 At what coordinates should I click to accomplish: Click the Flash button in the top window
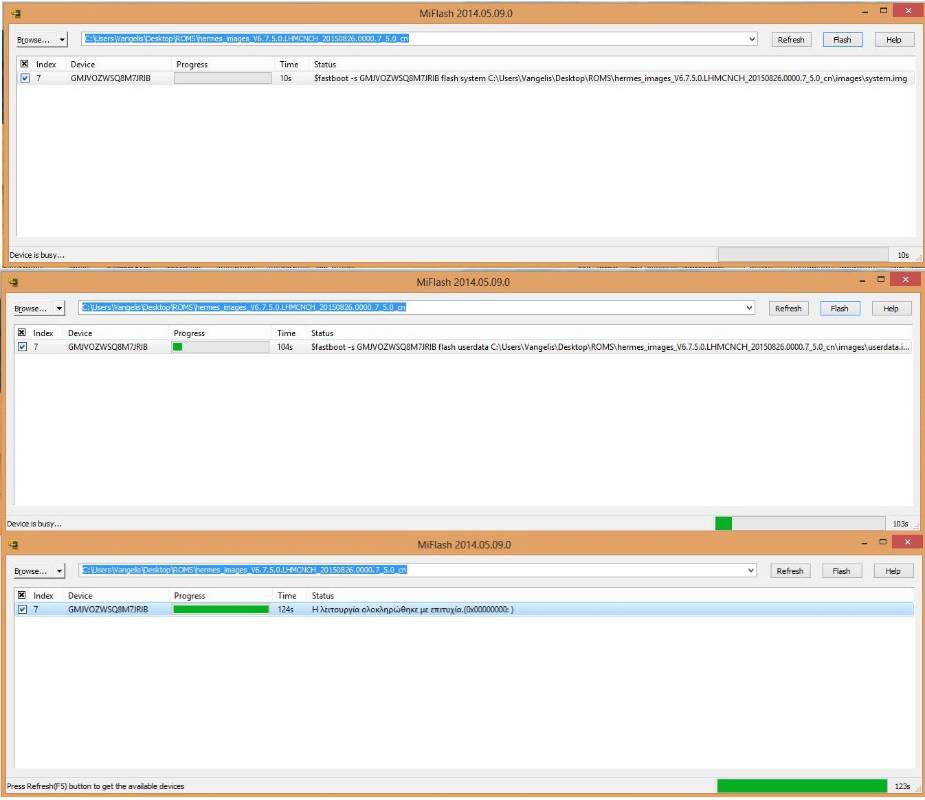pos(842,40)
